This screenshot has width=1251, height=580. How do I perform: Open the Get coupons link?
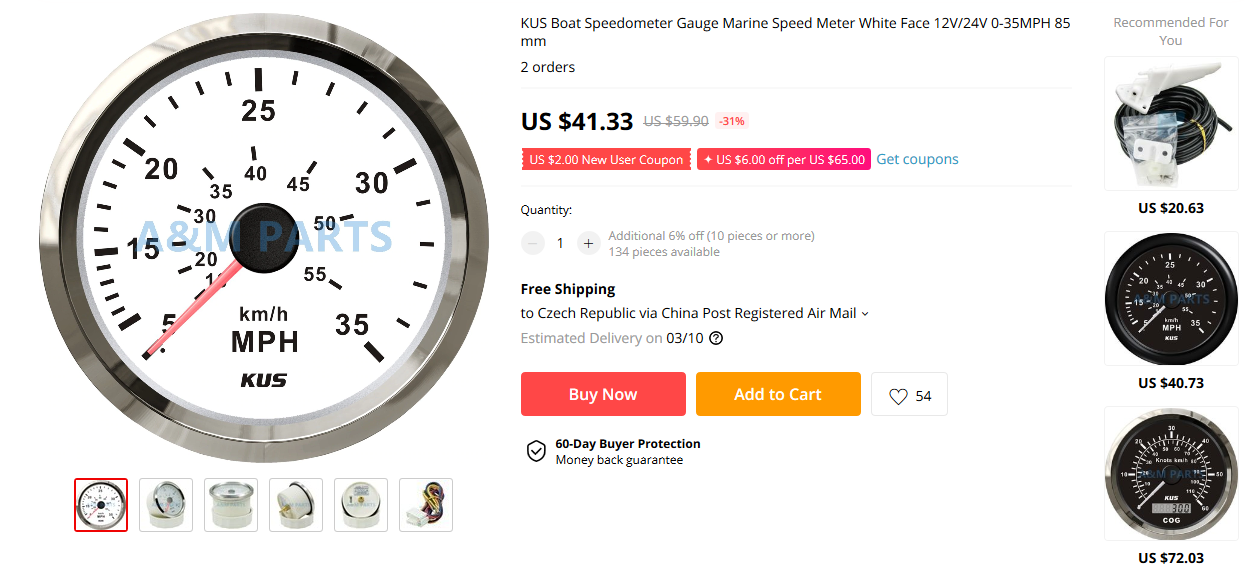[x=917, y=159]
